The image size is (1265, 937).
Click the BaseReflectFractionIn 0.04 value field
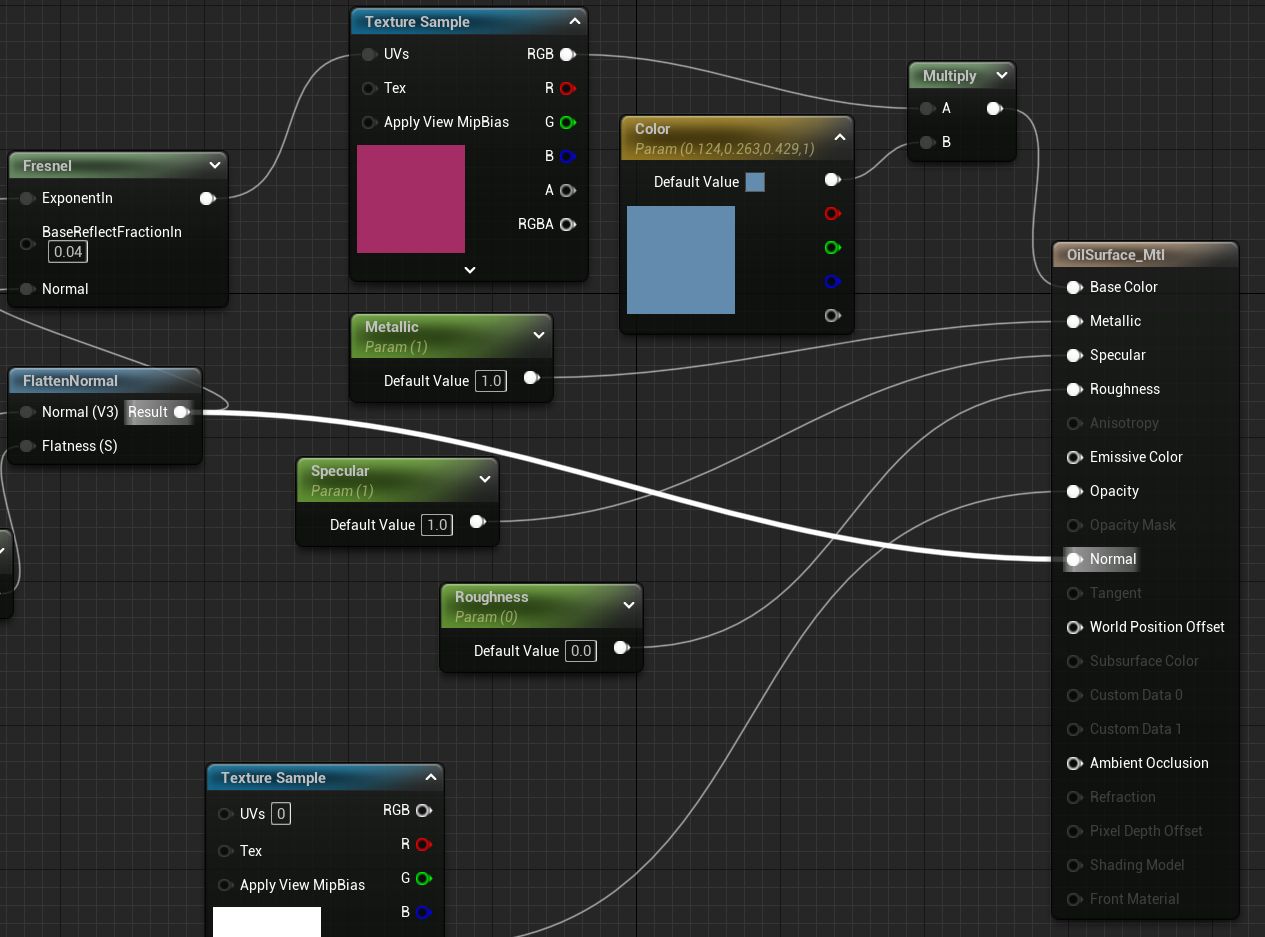coord(68,252)
